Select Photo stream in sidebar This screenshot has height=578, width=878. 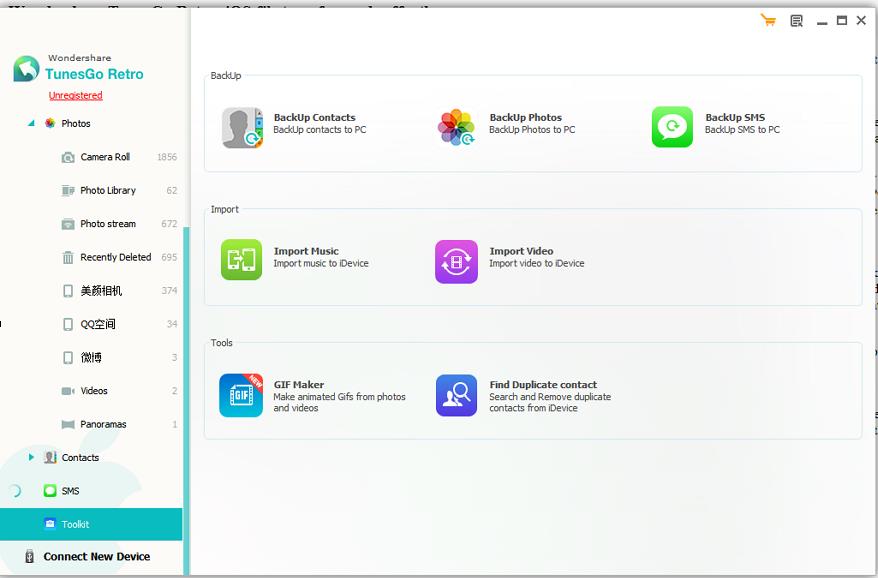[108, 224]
